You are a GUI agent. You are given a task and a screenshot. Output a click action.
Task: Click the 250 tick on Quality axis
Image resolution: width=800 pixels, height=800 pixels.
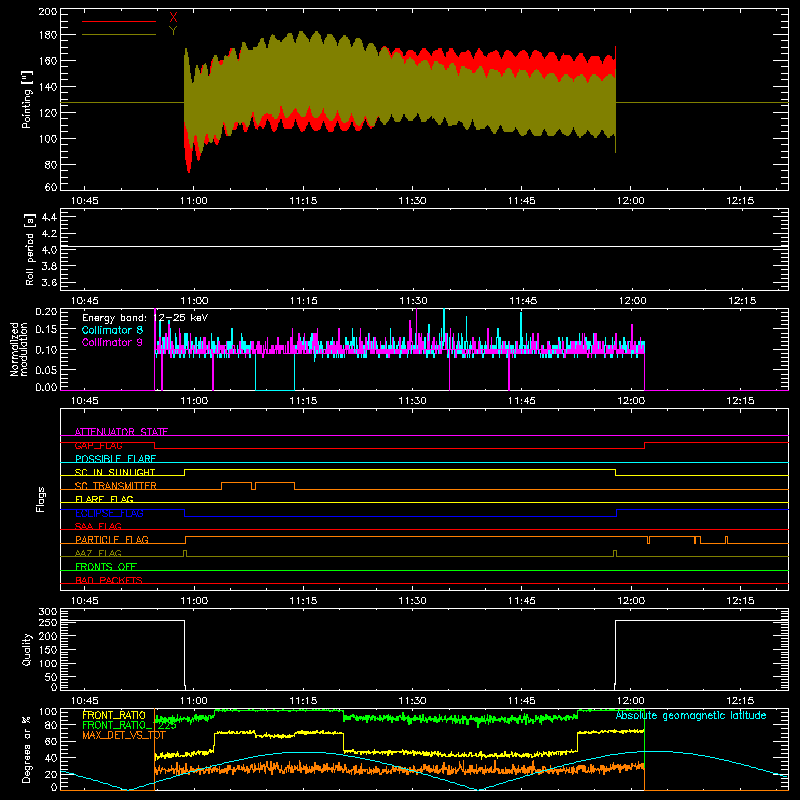tap(47, 622)
